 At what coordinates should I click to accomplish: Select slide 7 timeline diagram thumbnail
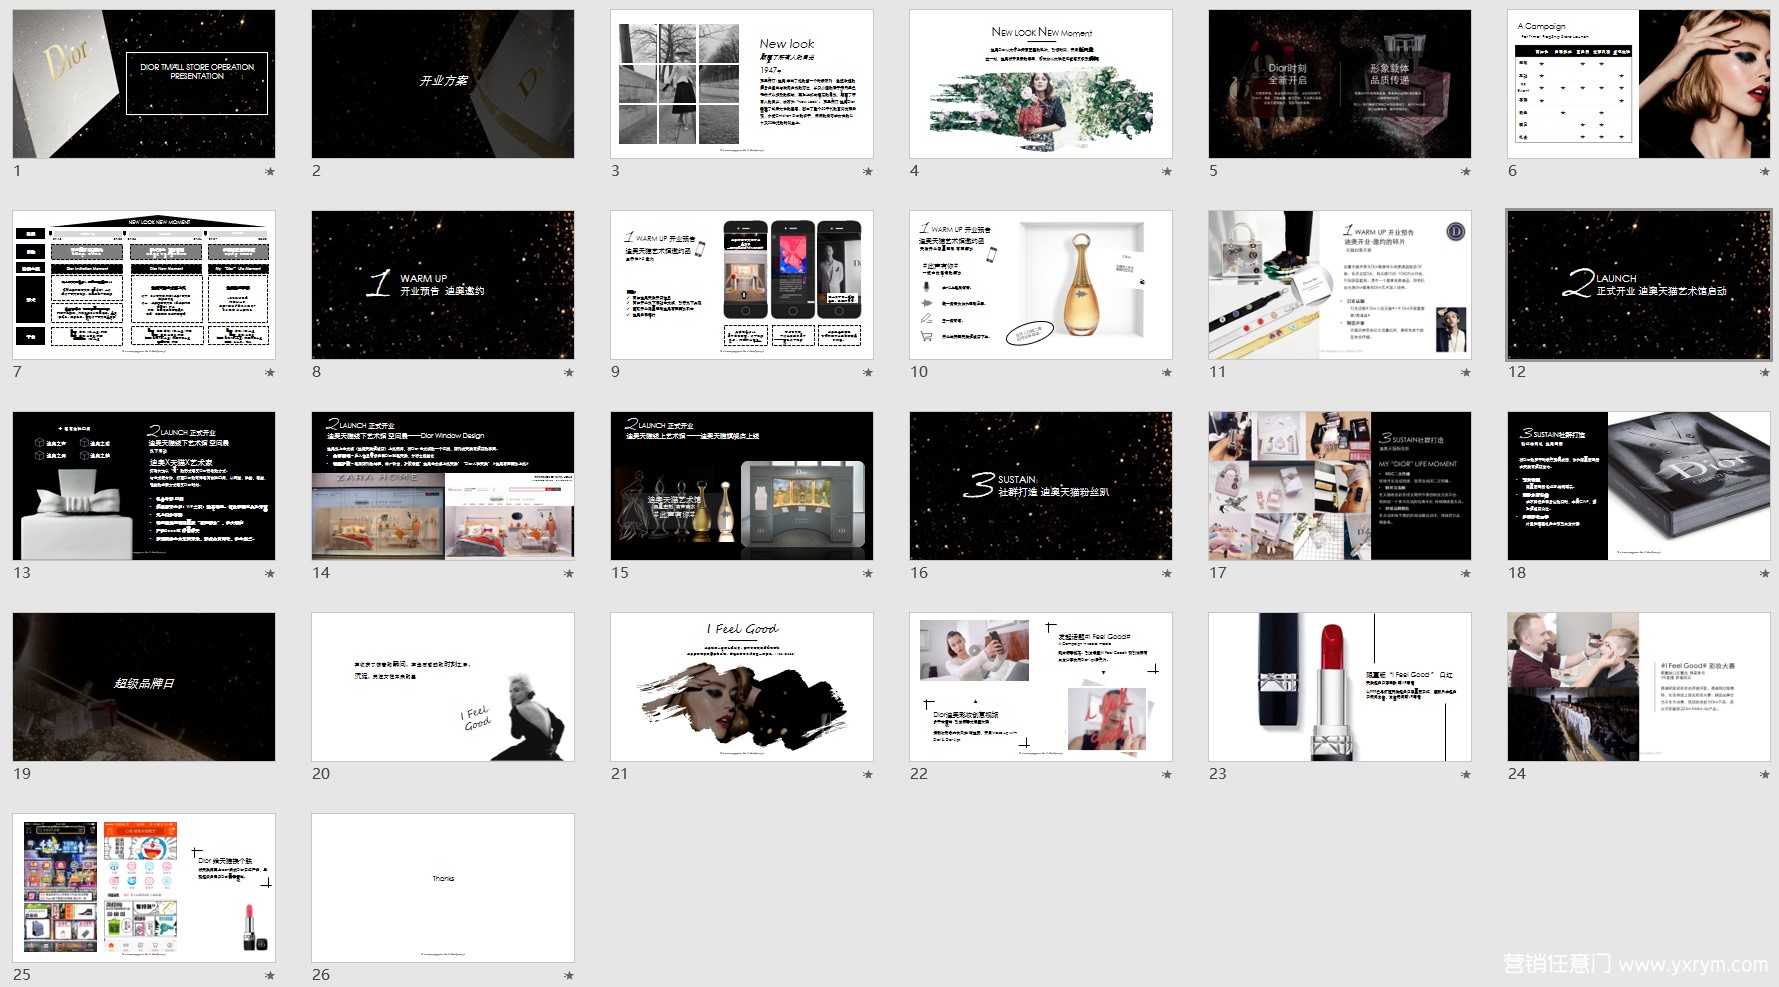pos(144,285)
